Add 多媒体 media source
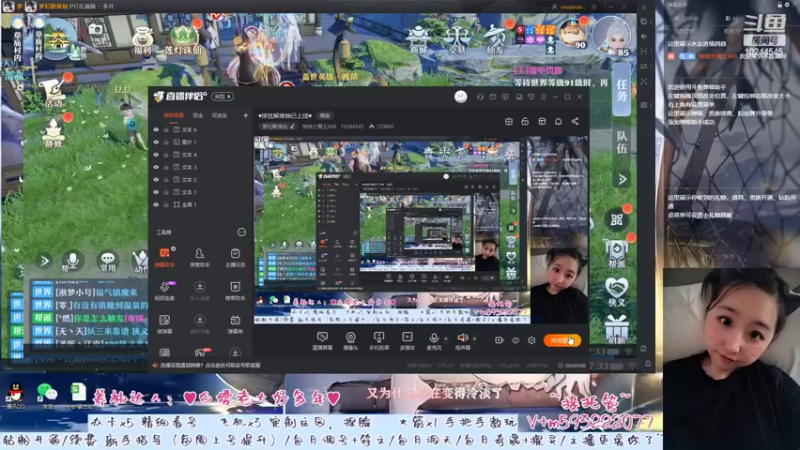The width and height of the screenshot is (800, 450). pyautogui.click(x=407, y=341)
